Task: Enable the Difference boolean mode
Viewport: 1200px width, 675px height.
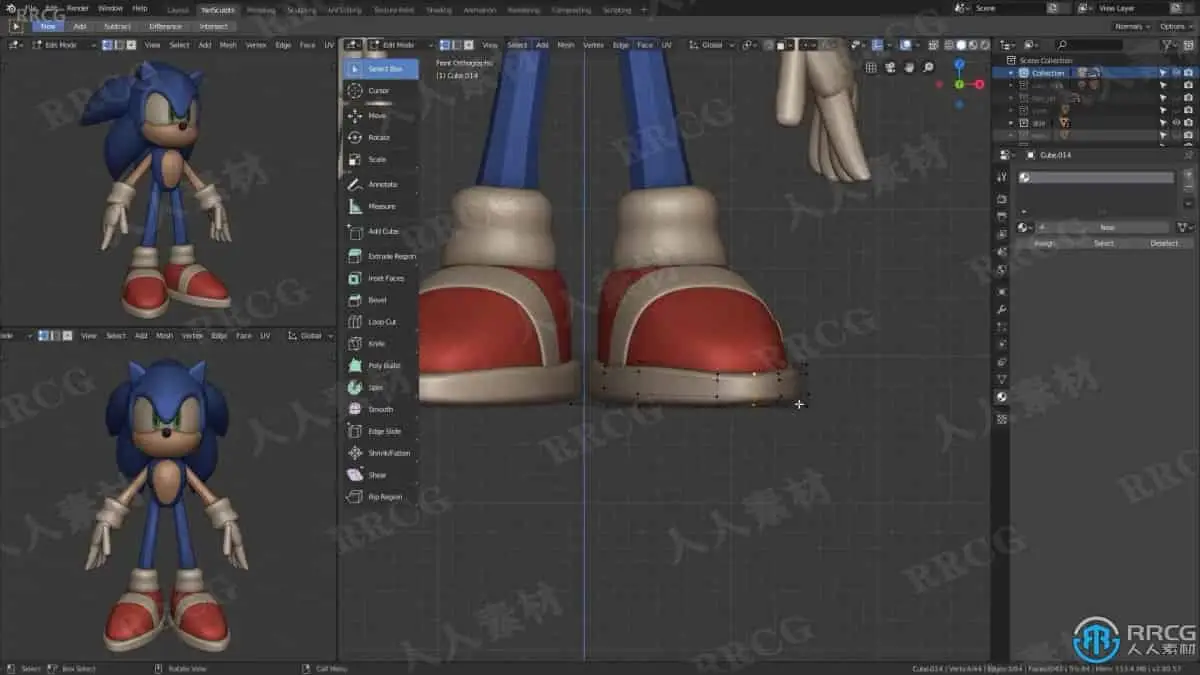Action: 165,26
